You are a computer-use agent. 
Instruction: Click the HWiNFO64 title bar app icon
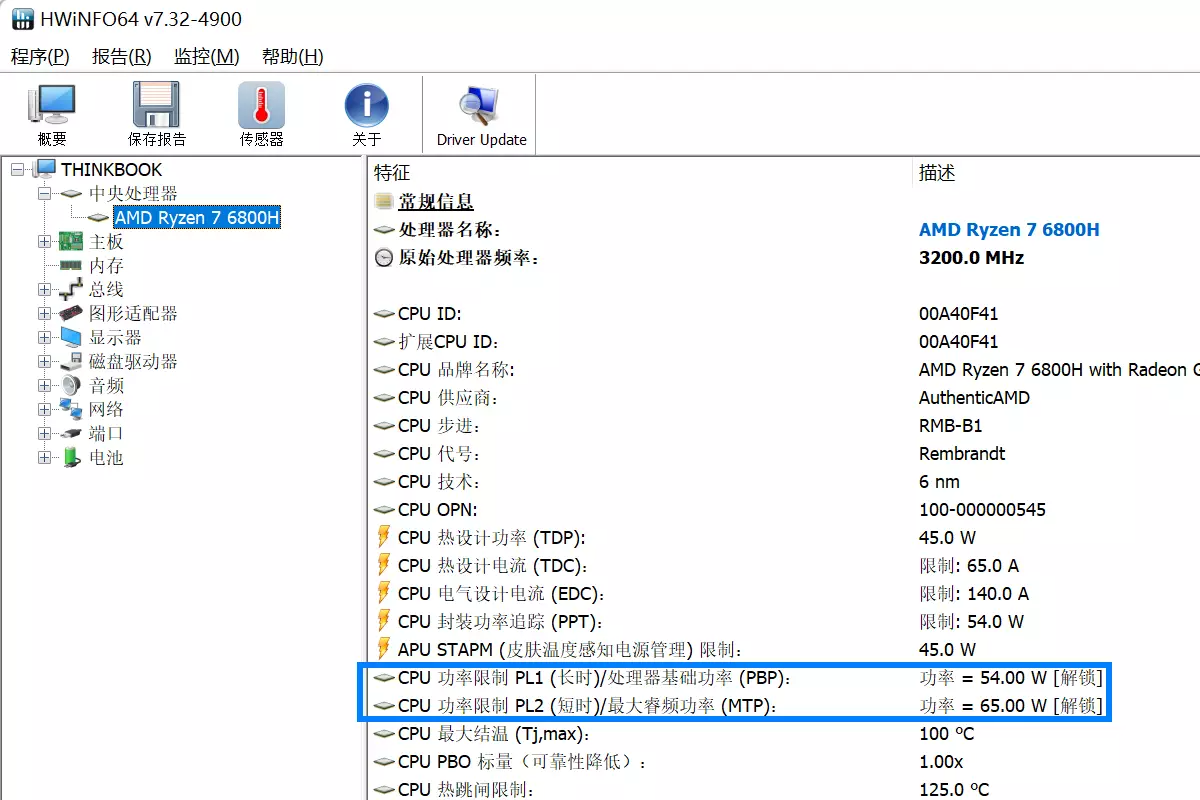[x=23, y=20]
